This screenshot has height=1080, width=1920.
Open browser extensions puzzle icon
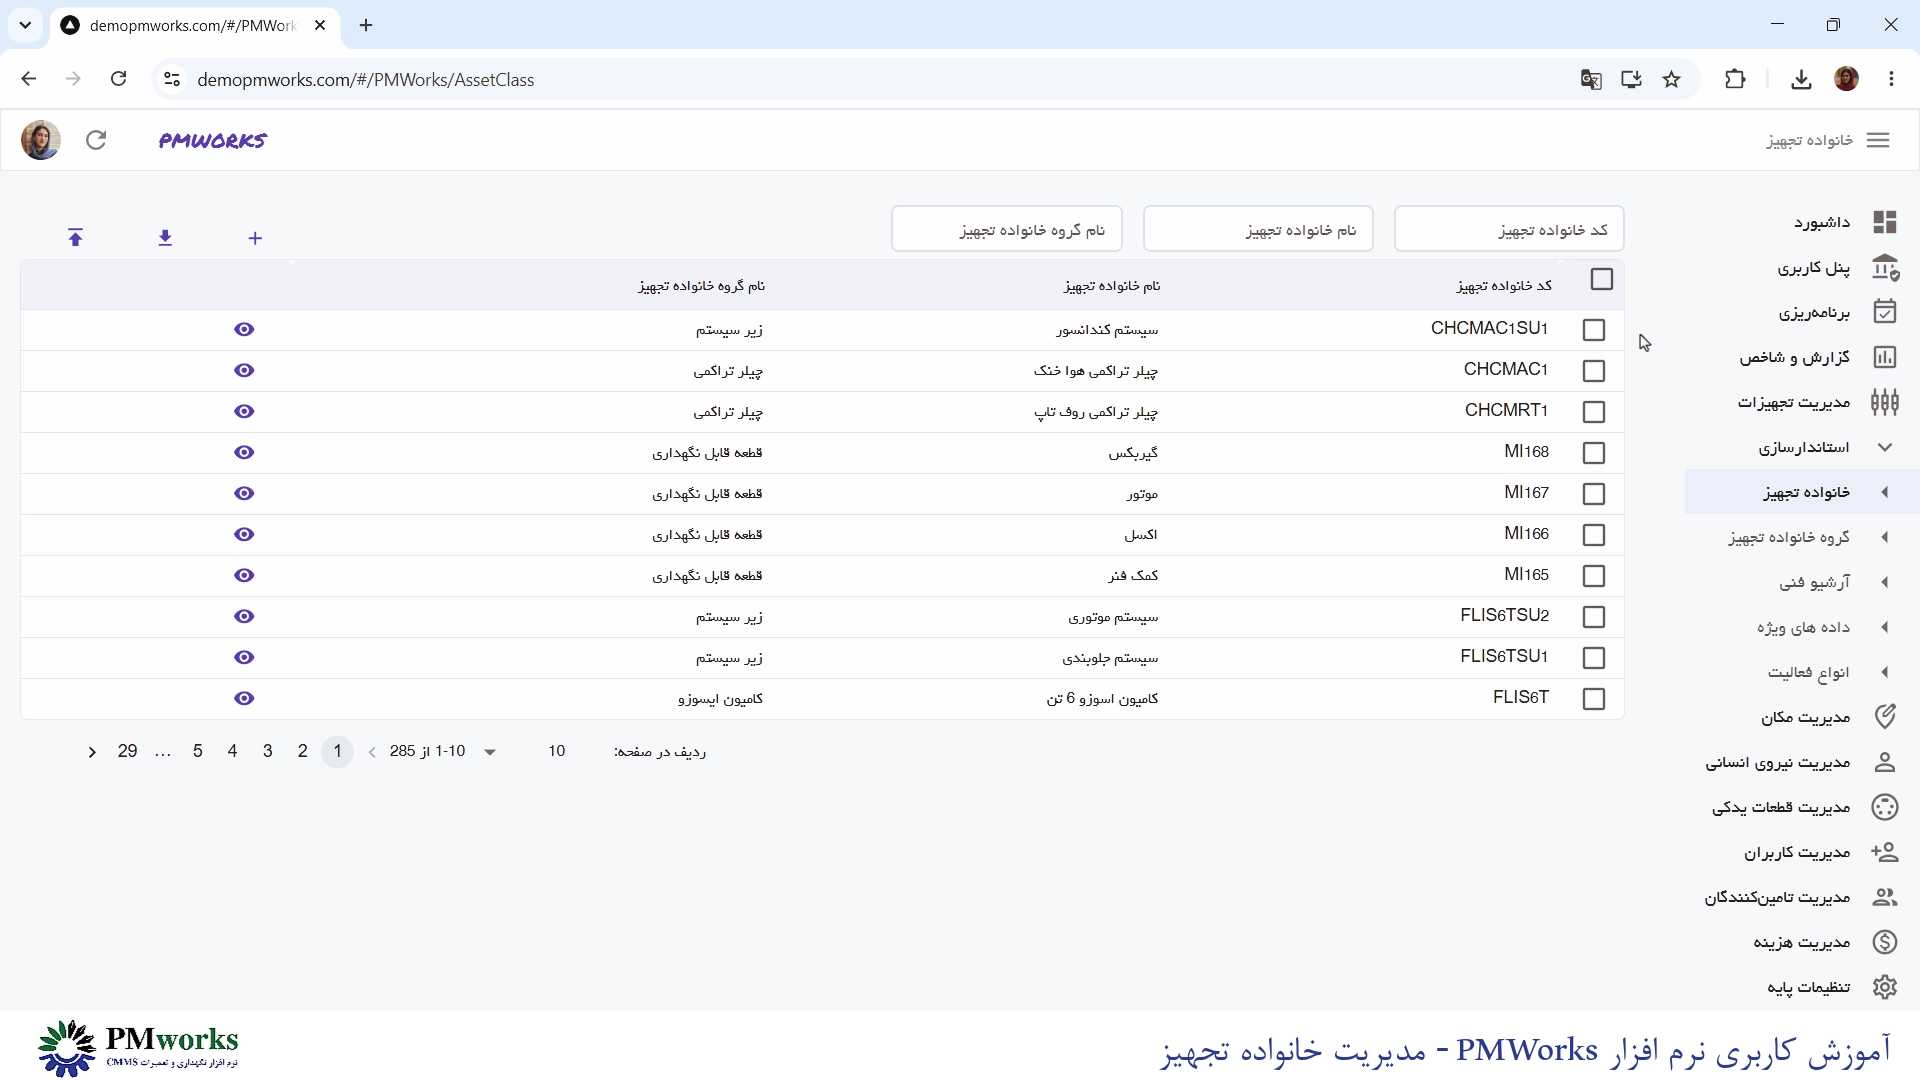[1735, 80]
